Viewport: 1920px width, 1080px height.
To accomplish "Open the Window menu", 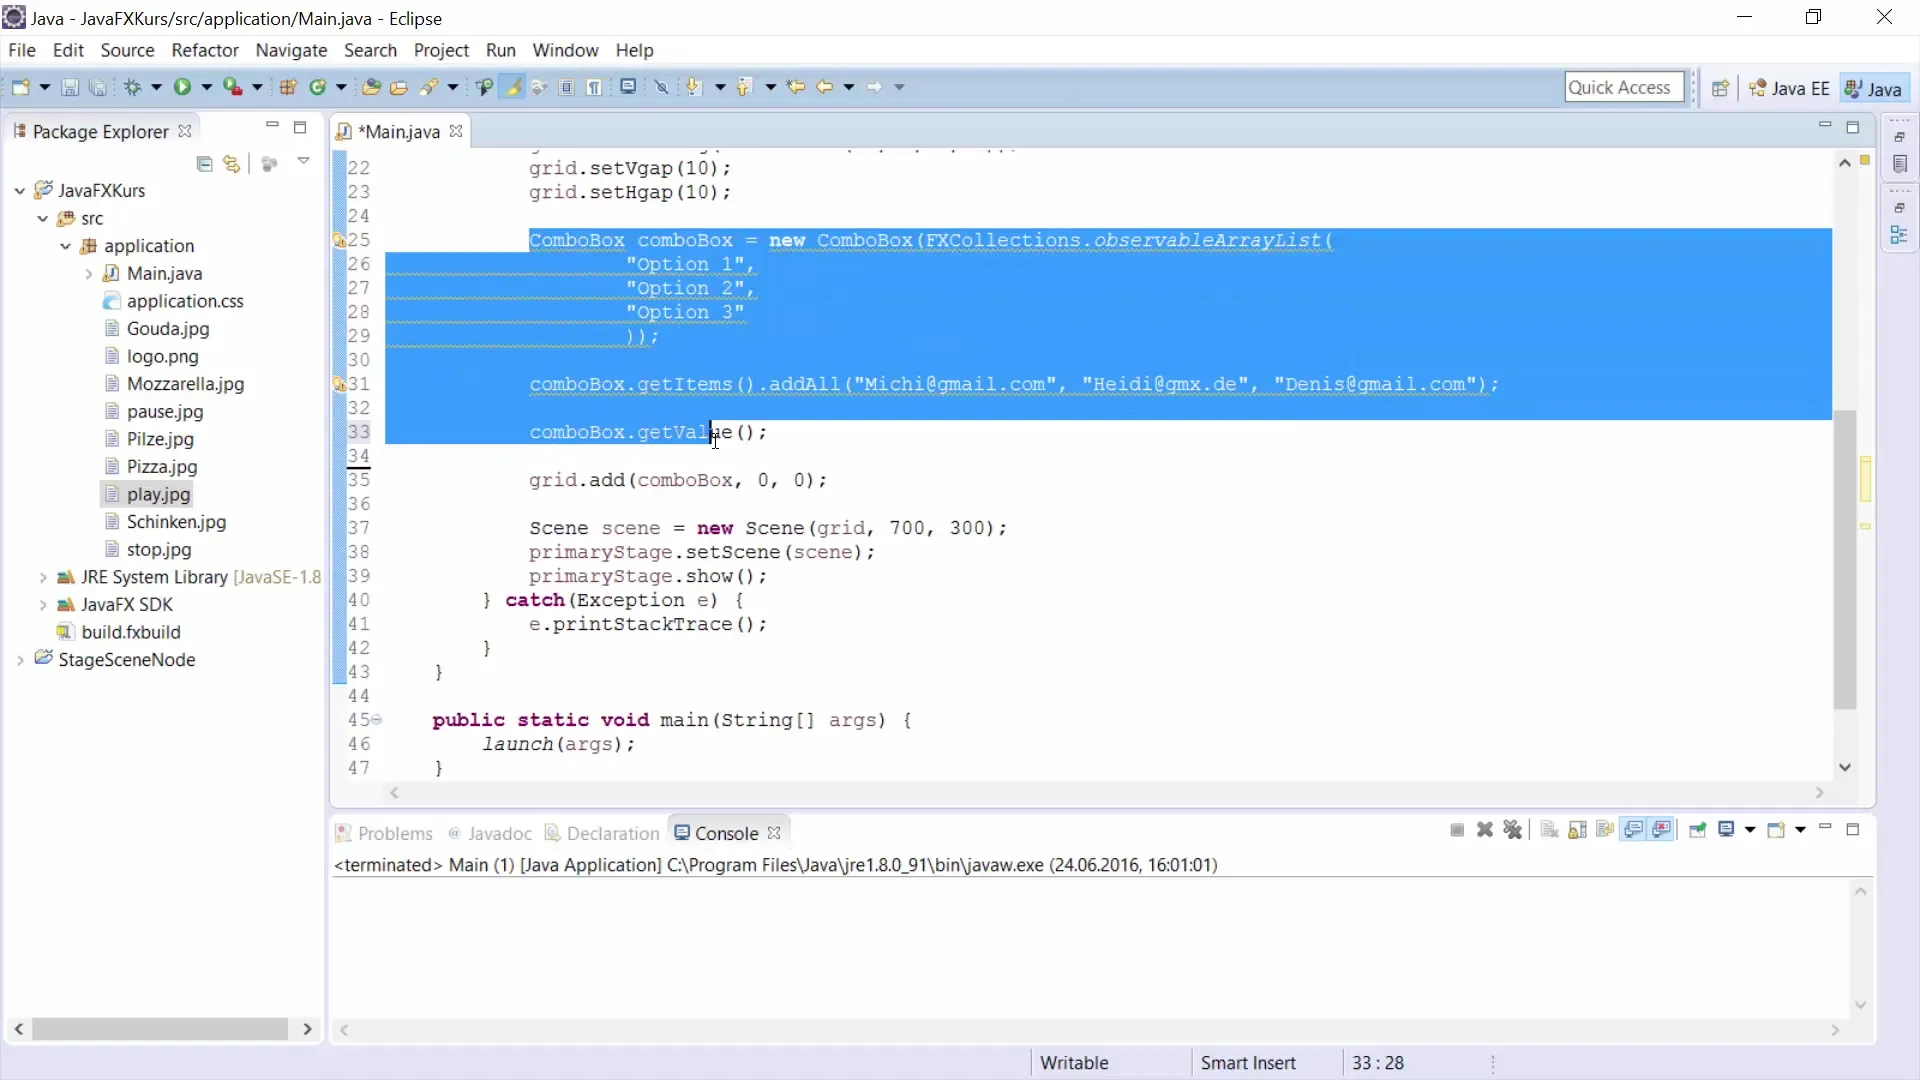I will (x=565, y=50).
